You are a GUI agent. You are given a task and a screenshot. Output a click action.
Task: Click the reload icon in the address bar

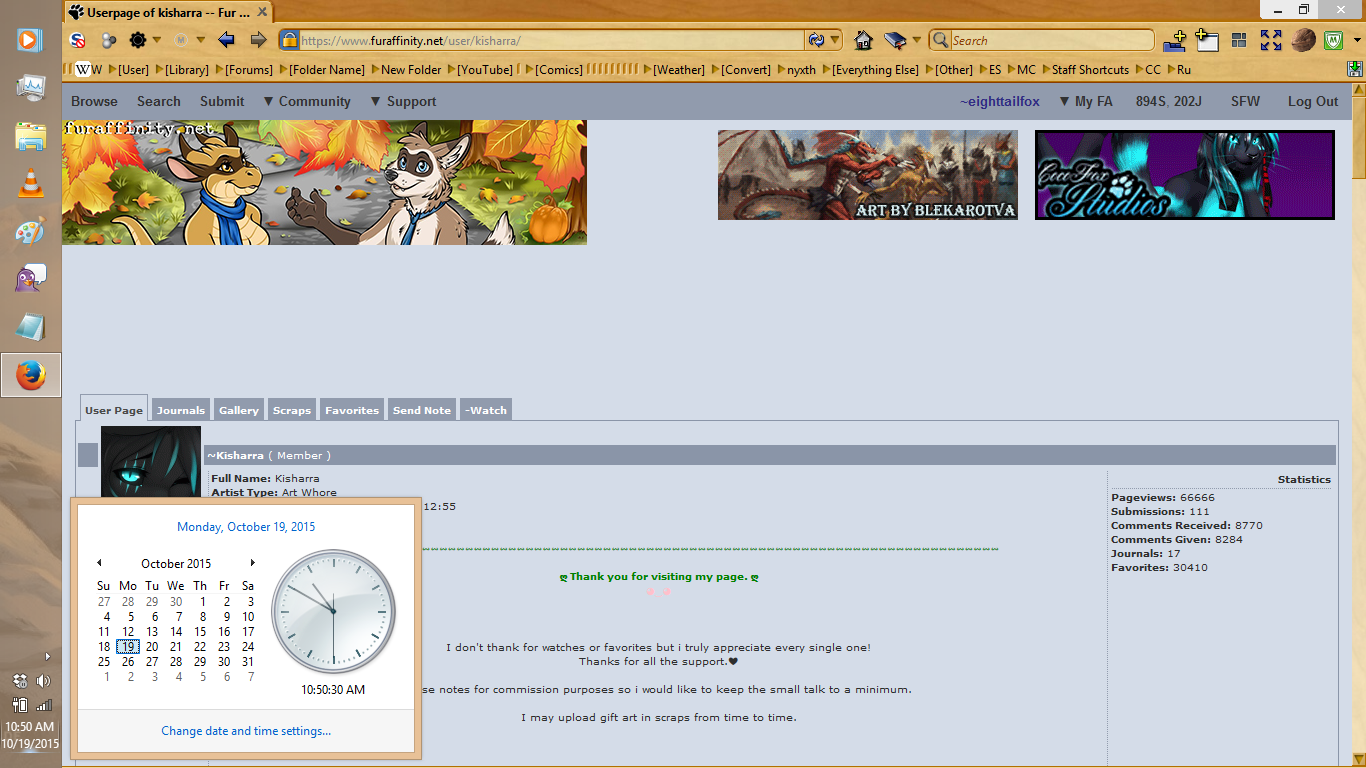coord(816,40)
